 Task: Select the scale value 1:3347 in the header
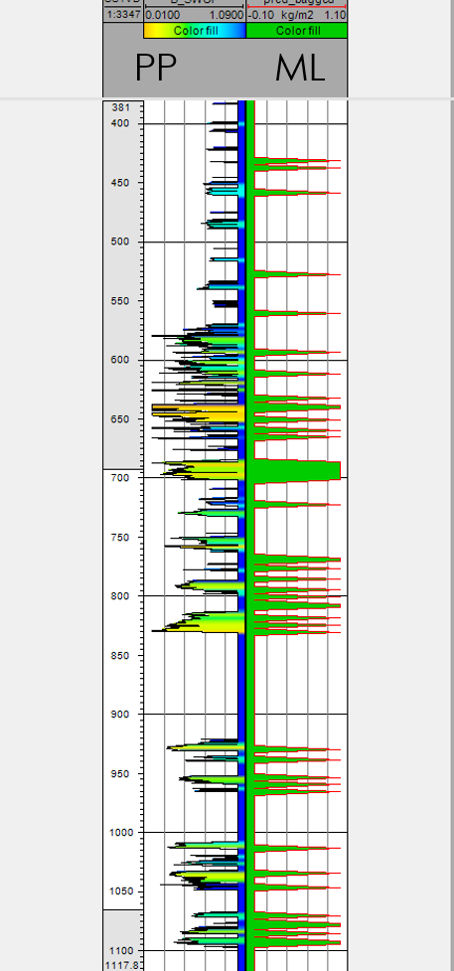tap(123, 14)
